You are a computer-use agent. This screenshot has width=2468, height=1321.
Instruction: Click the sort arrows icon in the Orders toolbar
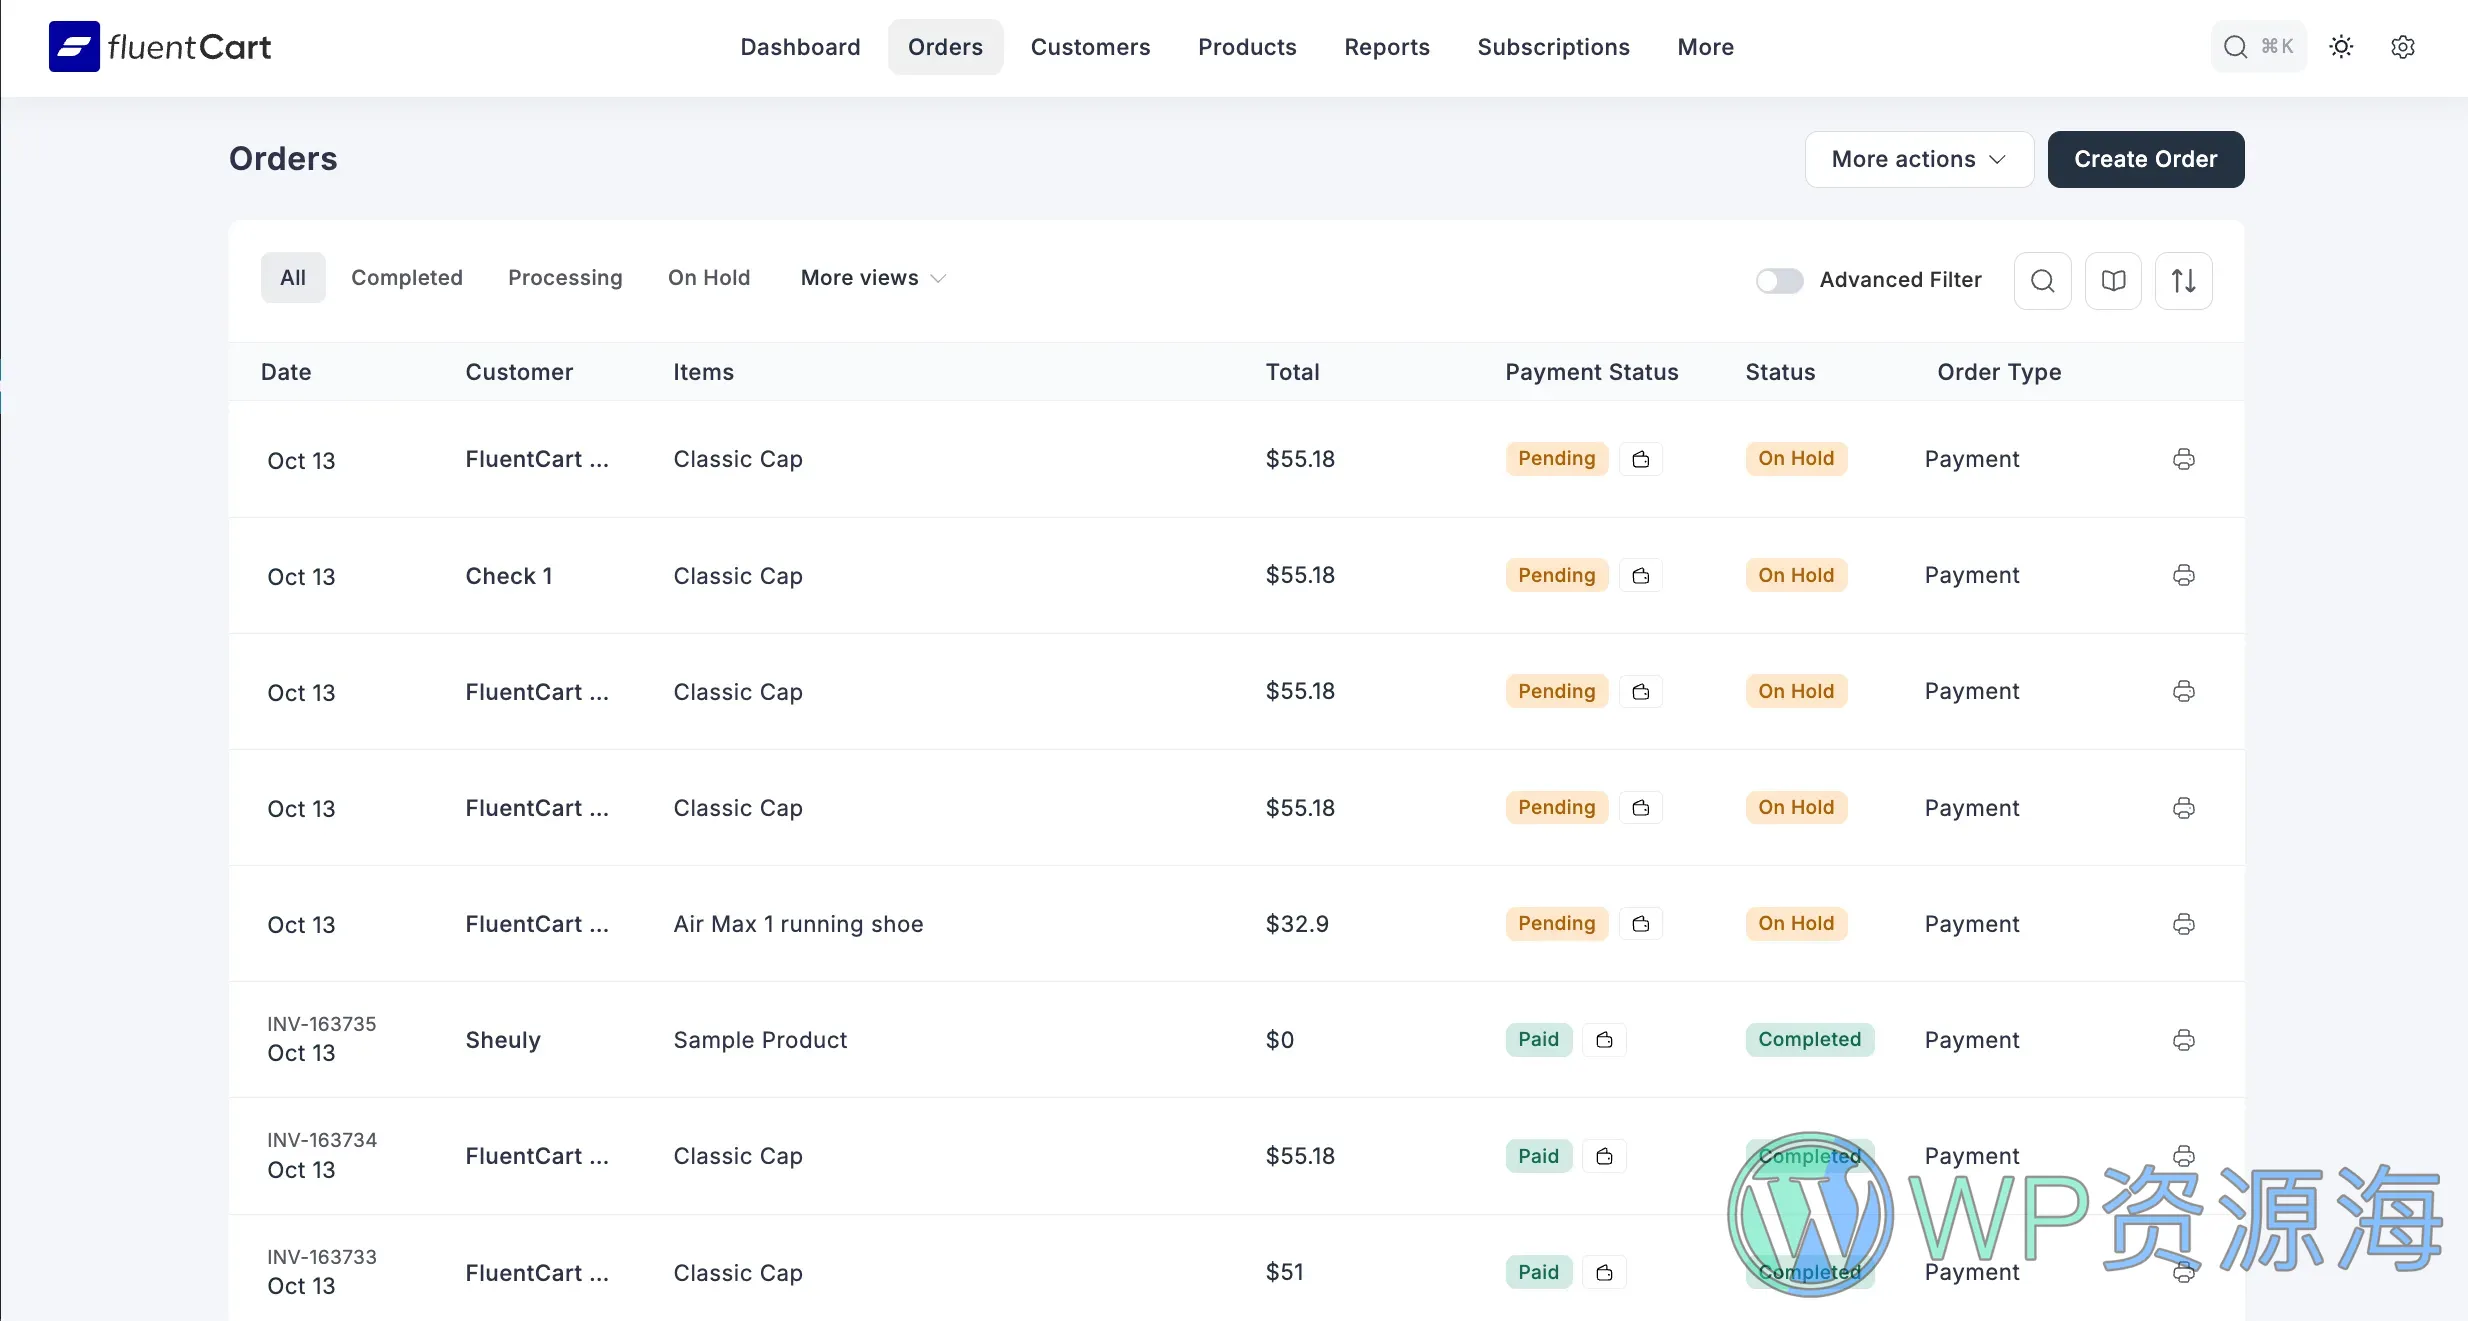[2184, 280]
